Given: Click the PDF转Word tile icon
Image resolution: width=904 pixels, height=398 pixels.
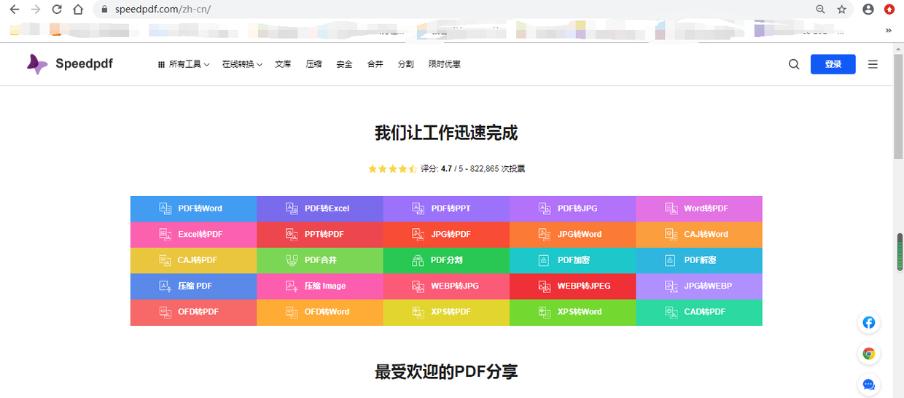Looking at the screenshot, I should [x=165, y=208].
